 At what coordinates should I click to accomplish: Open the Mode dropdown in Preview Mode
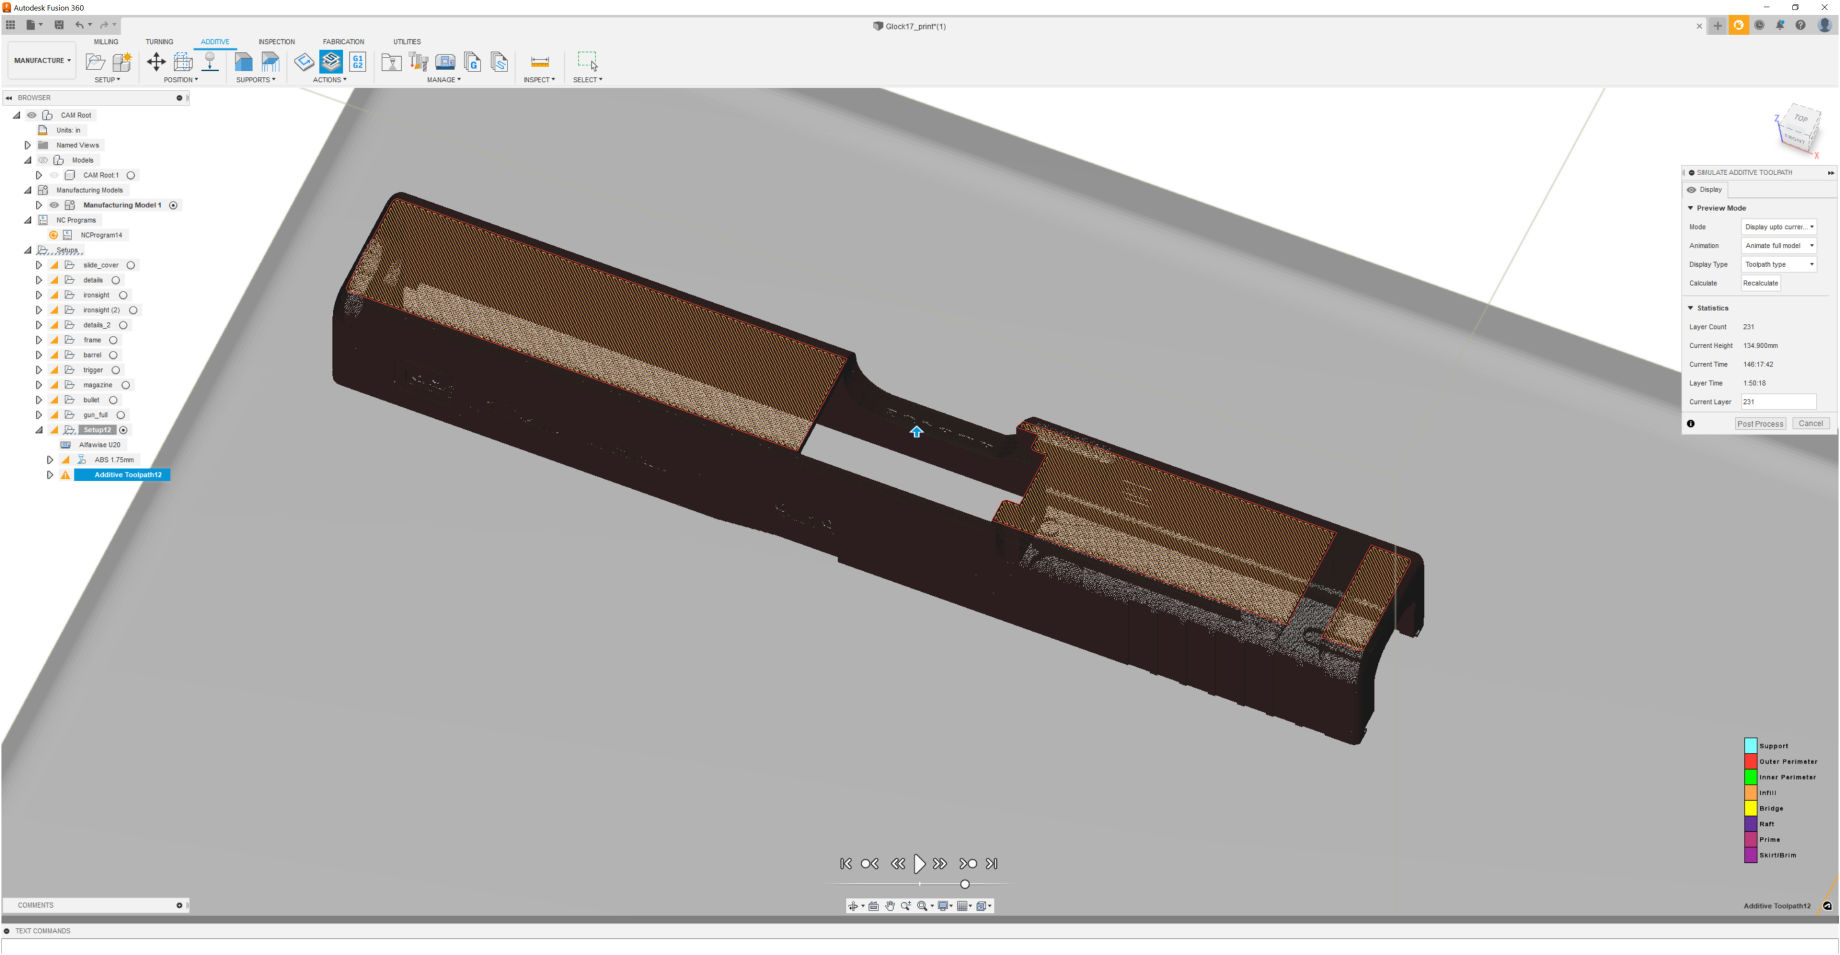coord(1779,227)
